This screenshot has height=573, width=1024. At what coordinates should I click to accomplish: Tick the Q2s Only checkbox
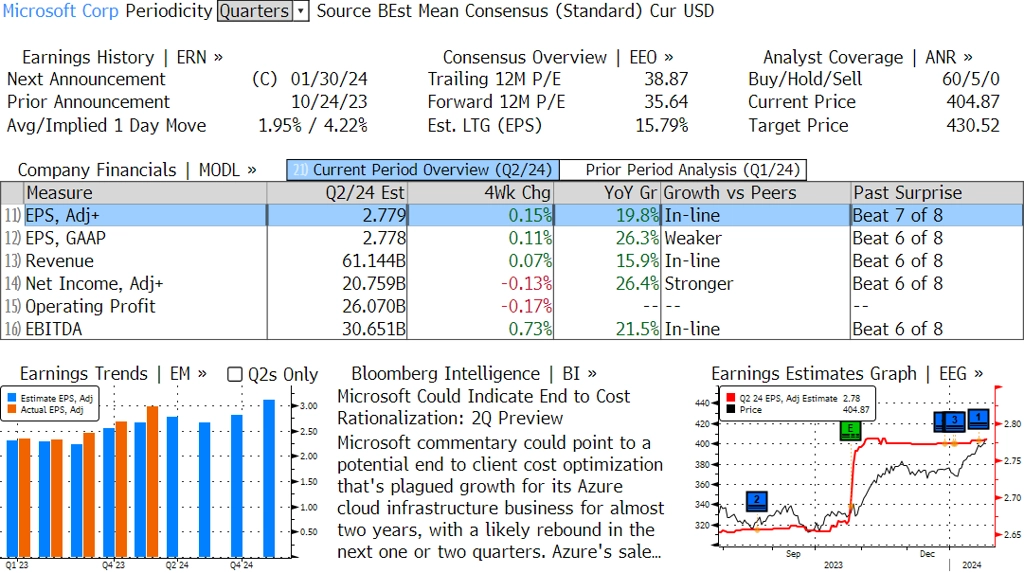click(x=234, y=374)
